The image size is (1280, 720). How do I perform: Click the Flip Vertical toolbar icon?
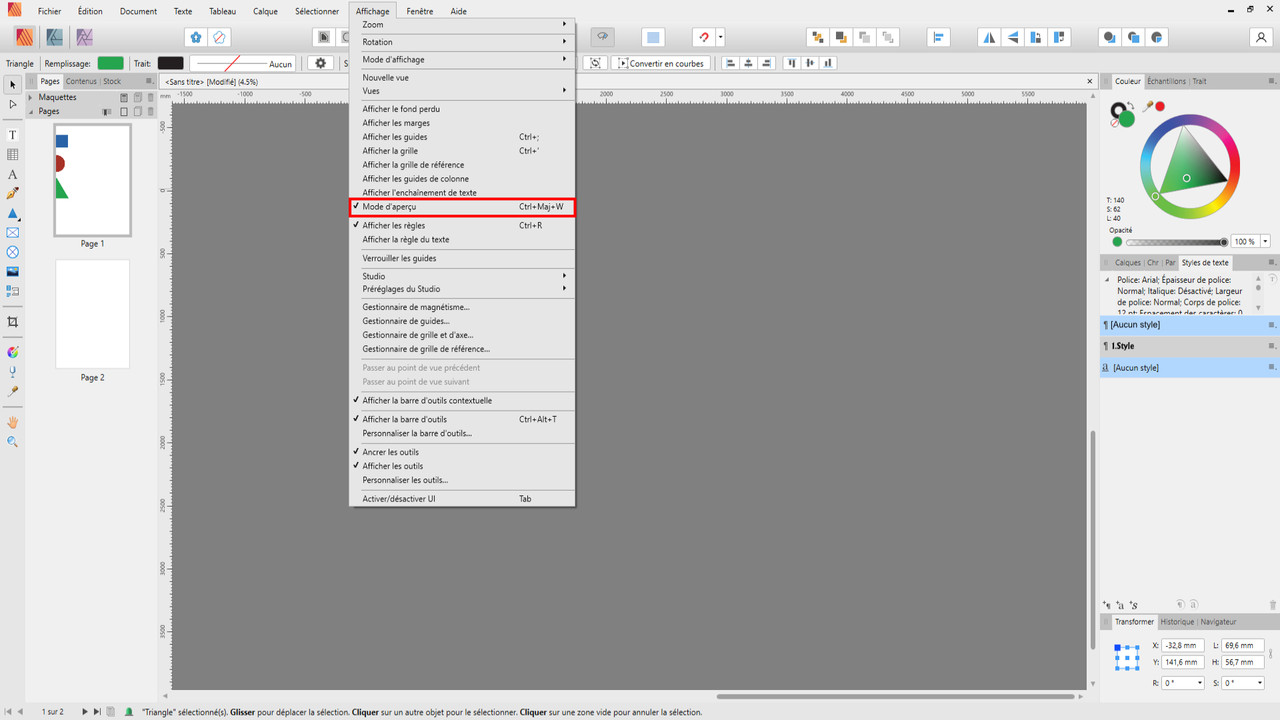[1013, 37]
